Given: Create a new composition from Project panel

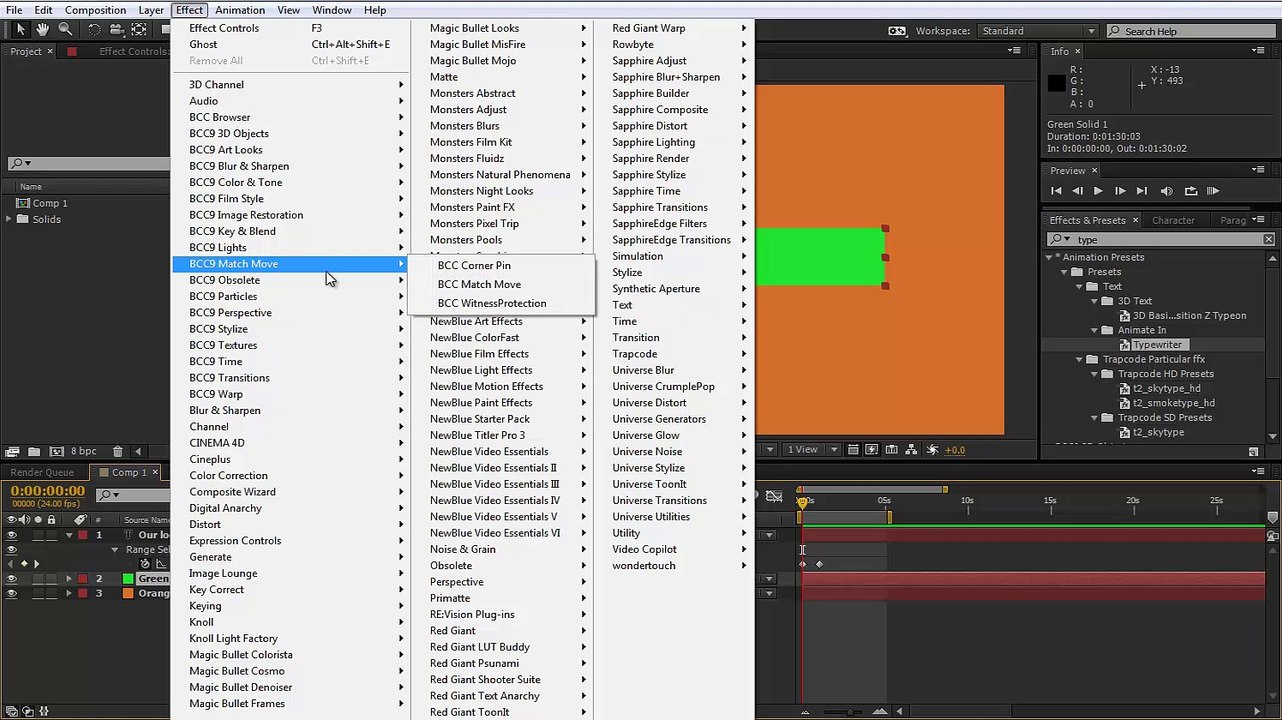Looking at the screenshot, I should click(56, 452).
